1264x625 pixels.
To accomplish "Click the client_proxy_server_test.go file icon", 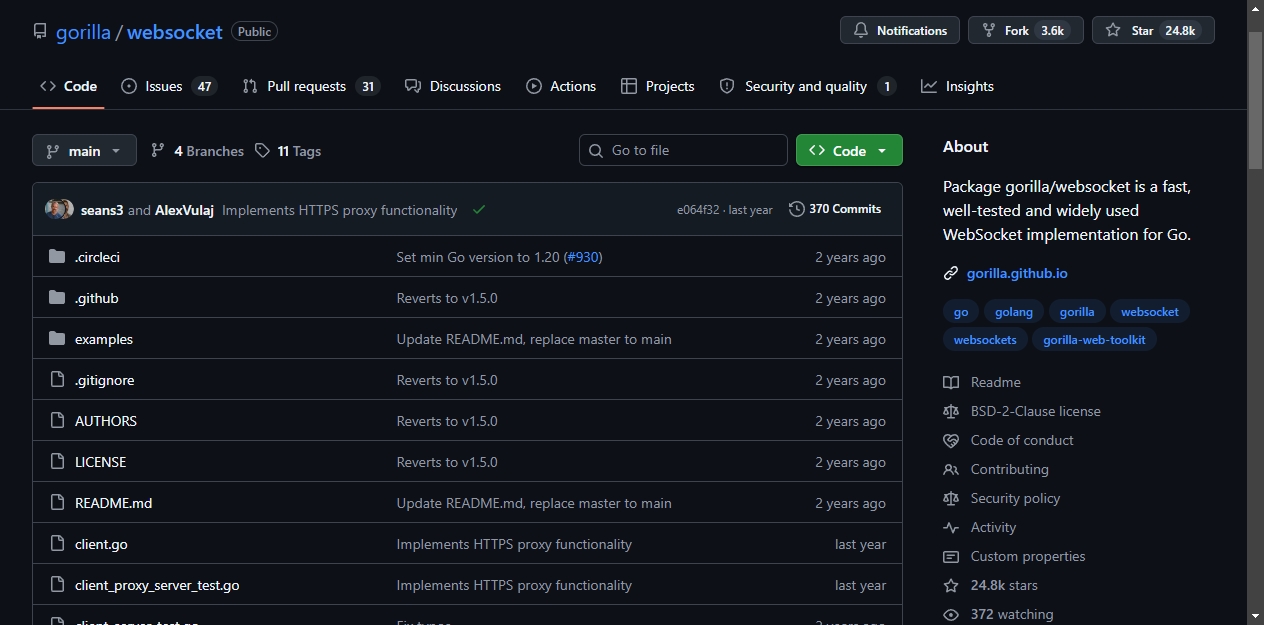I will [x=57, y=585].
